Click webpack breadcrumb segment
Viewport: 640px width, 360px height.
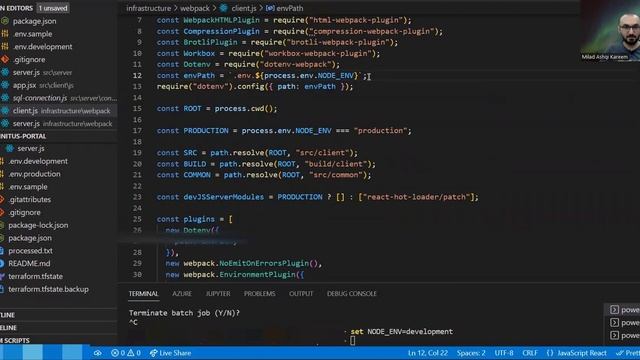[x=195, y=8]
